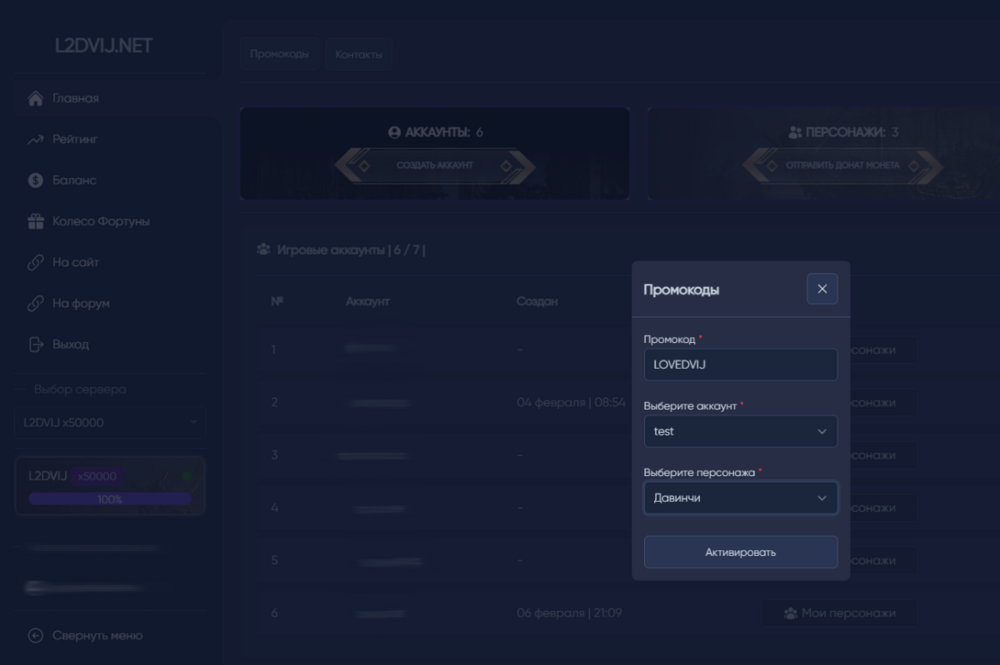
Task: Click the Выход logout icon
Action: [35, 345]
